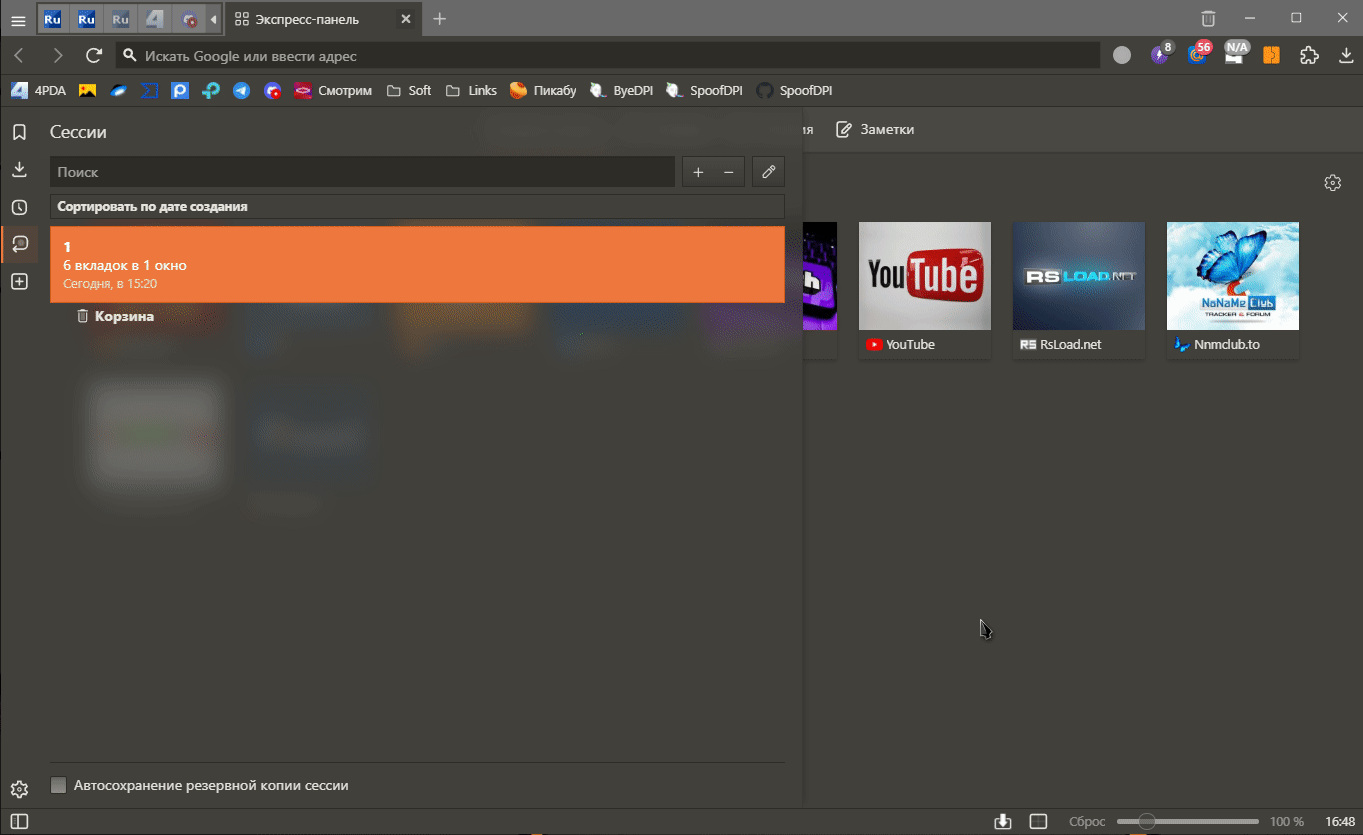Screen dimensions: 1363x835
Task: Edit the session with pencil button
Action: [768, 172]
